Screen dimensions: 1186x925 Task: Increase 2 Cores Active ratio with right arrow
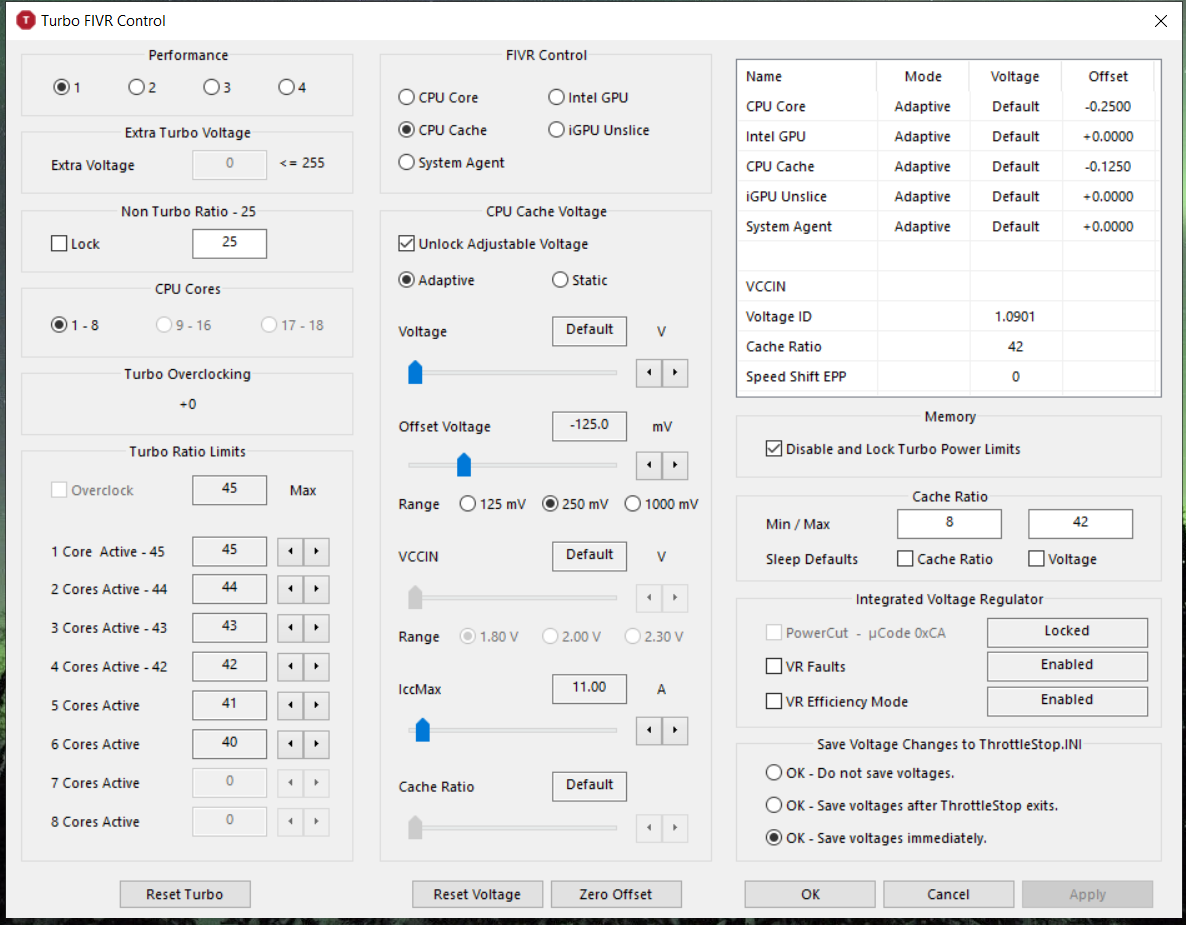coord(316,589)
